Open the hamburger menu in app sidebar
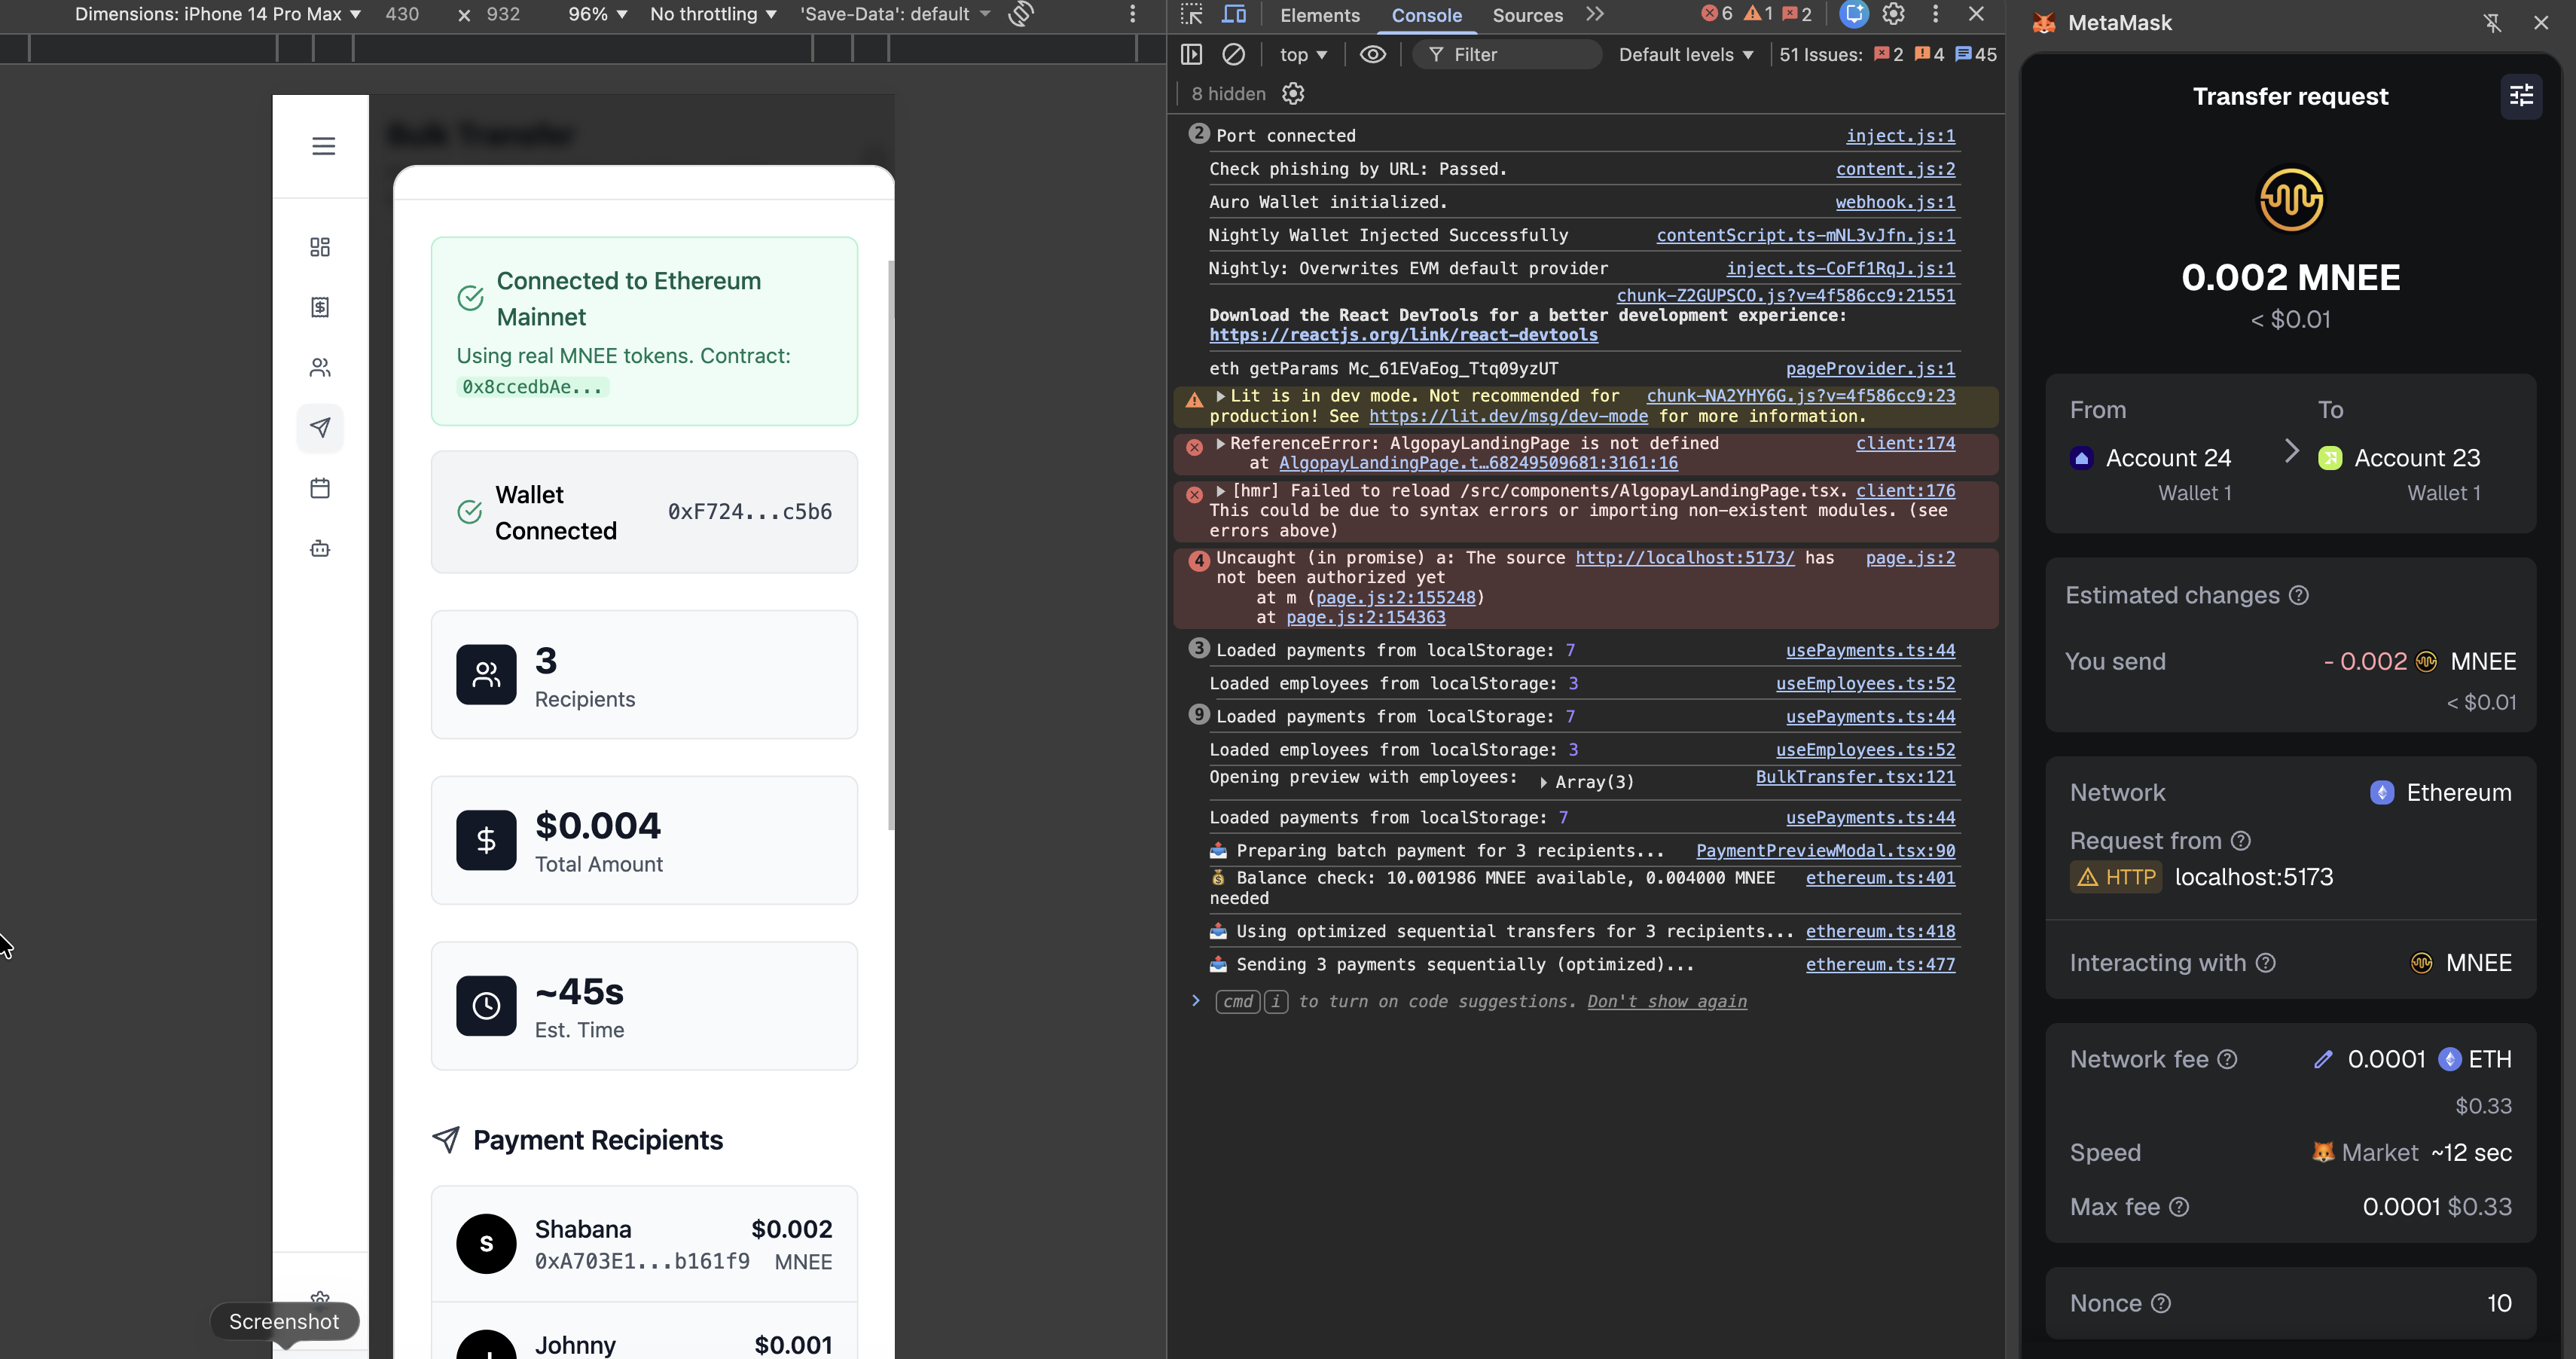 coord(323,146)
